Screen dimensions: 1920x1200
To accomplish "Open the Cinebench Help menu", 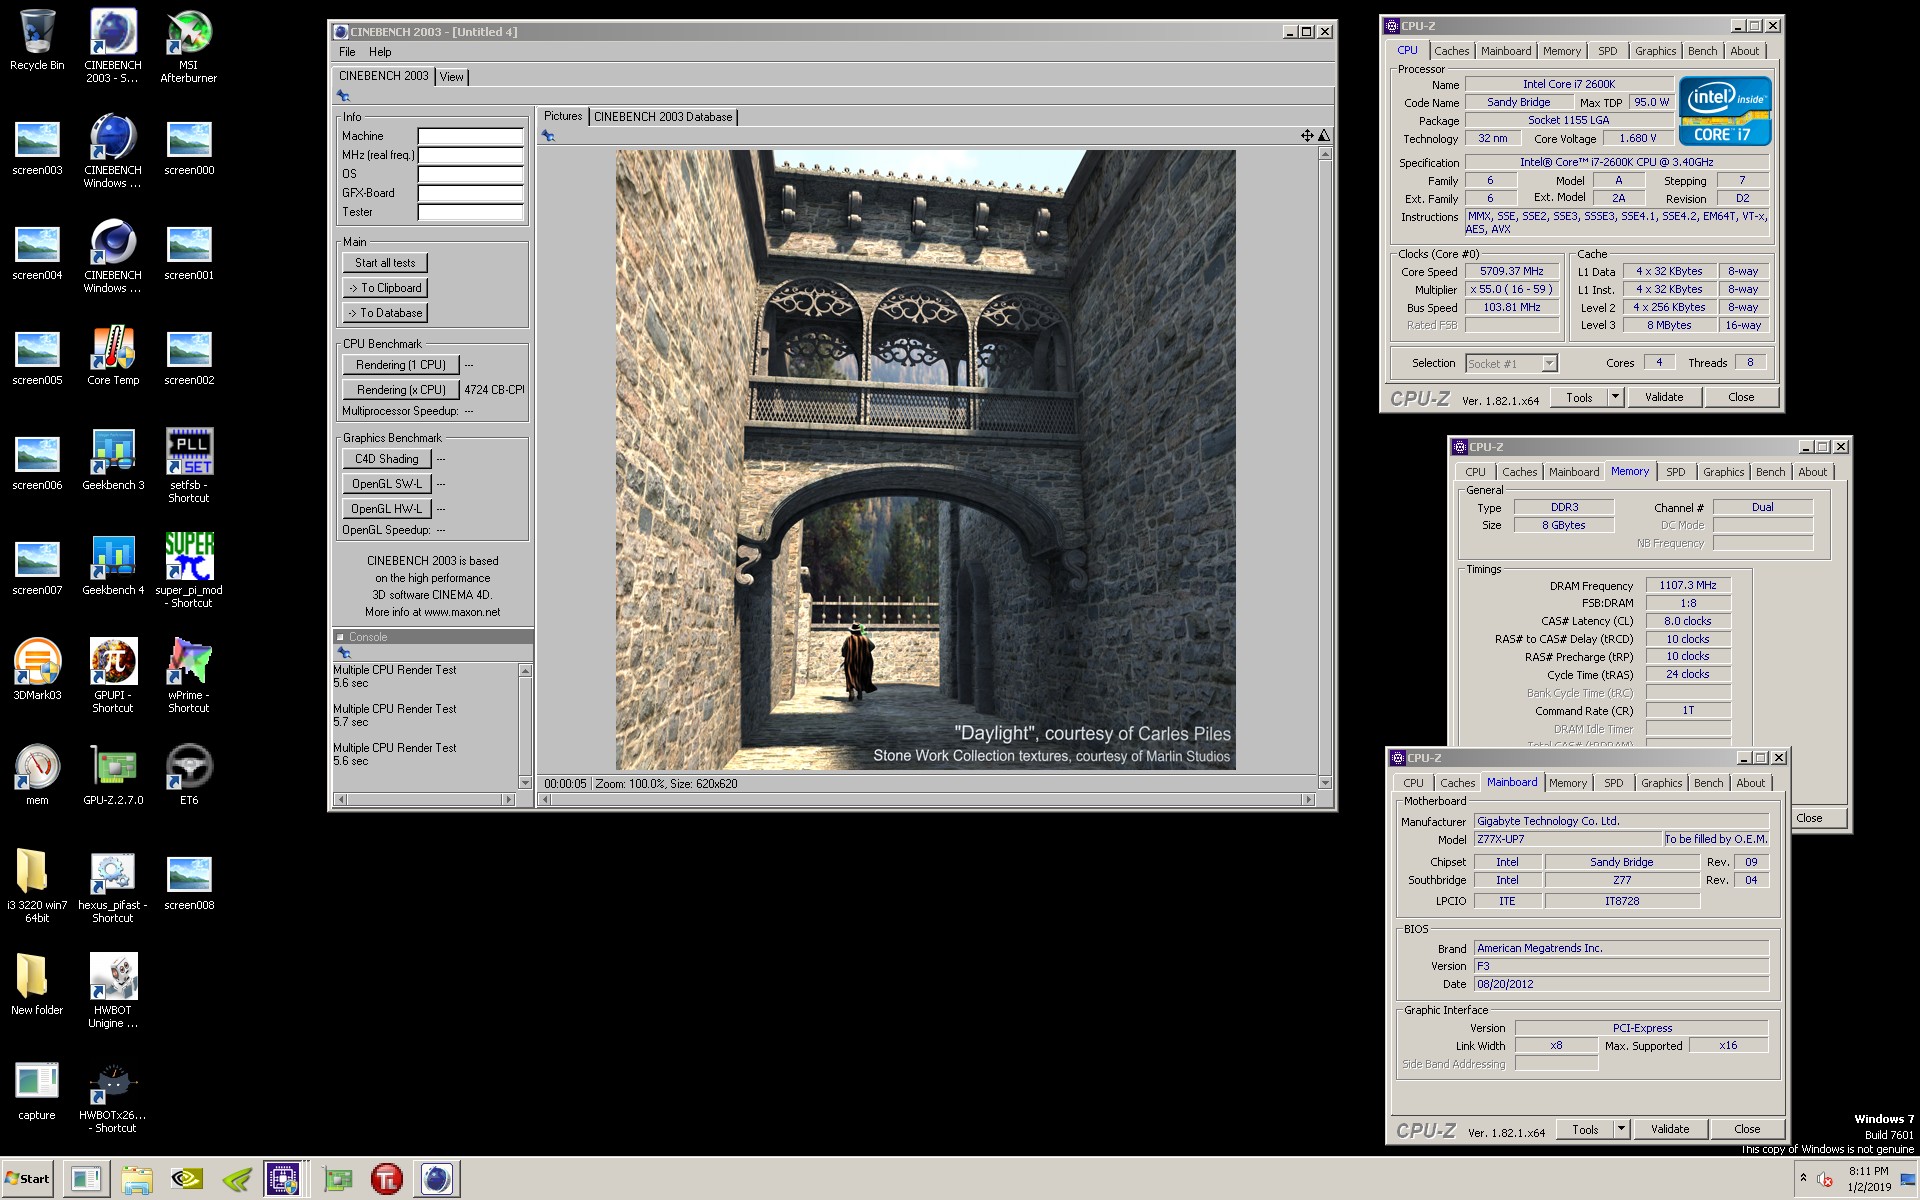I will (x=380, y=52).
